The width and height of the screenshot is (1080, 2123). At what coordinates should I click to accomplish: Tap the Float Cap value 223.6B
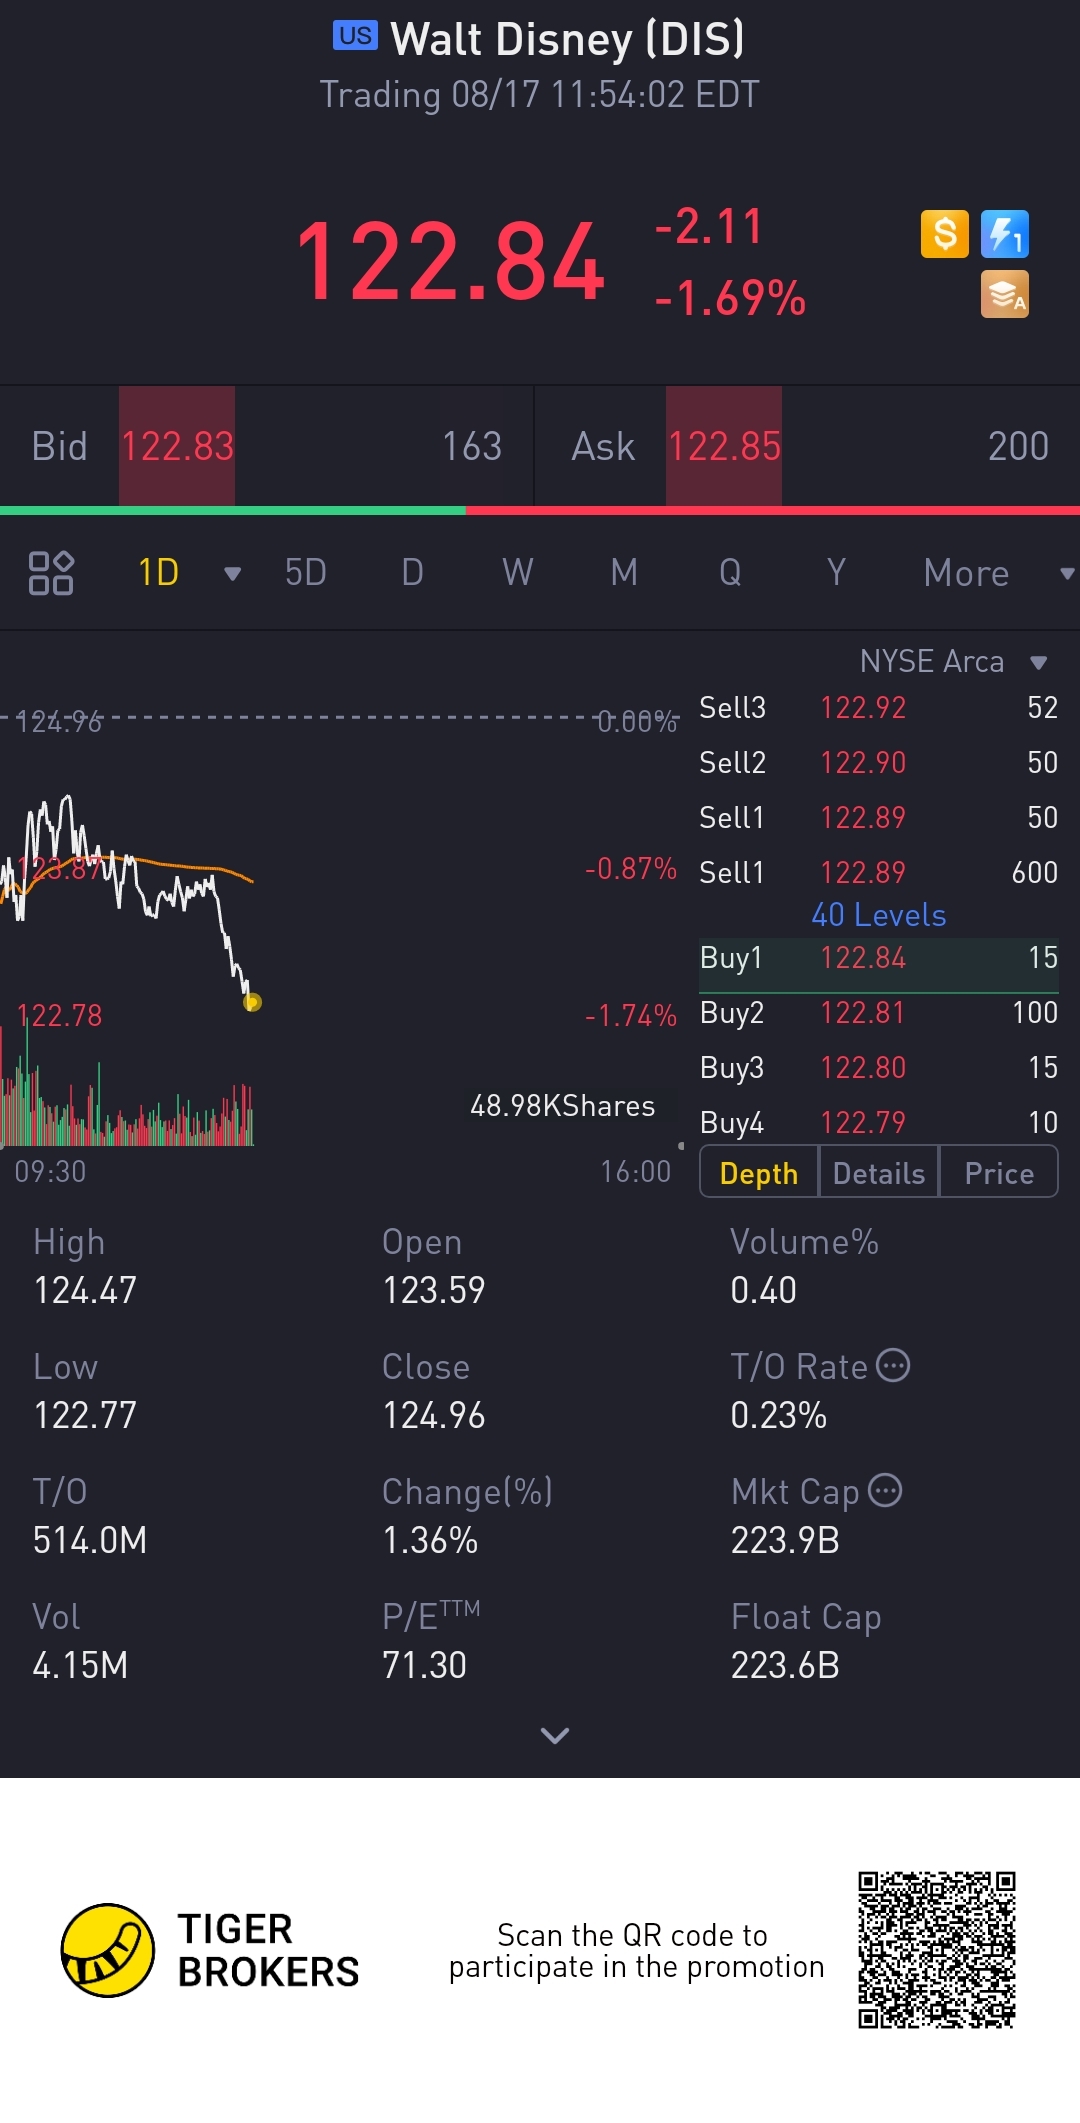coord(785,1665)
